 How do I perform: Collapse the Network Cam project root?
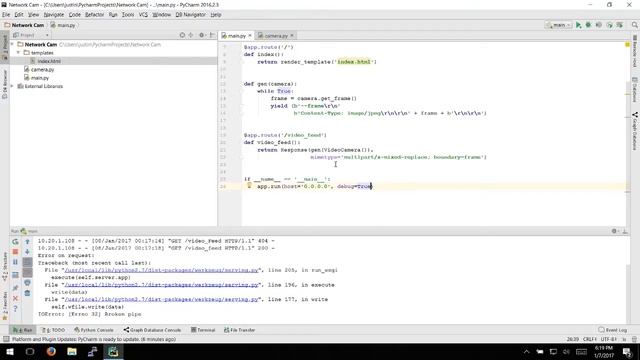[12, 44]
